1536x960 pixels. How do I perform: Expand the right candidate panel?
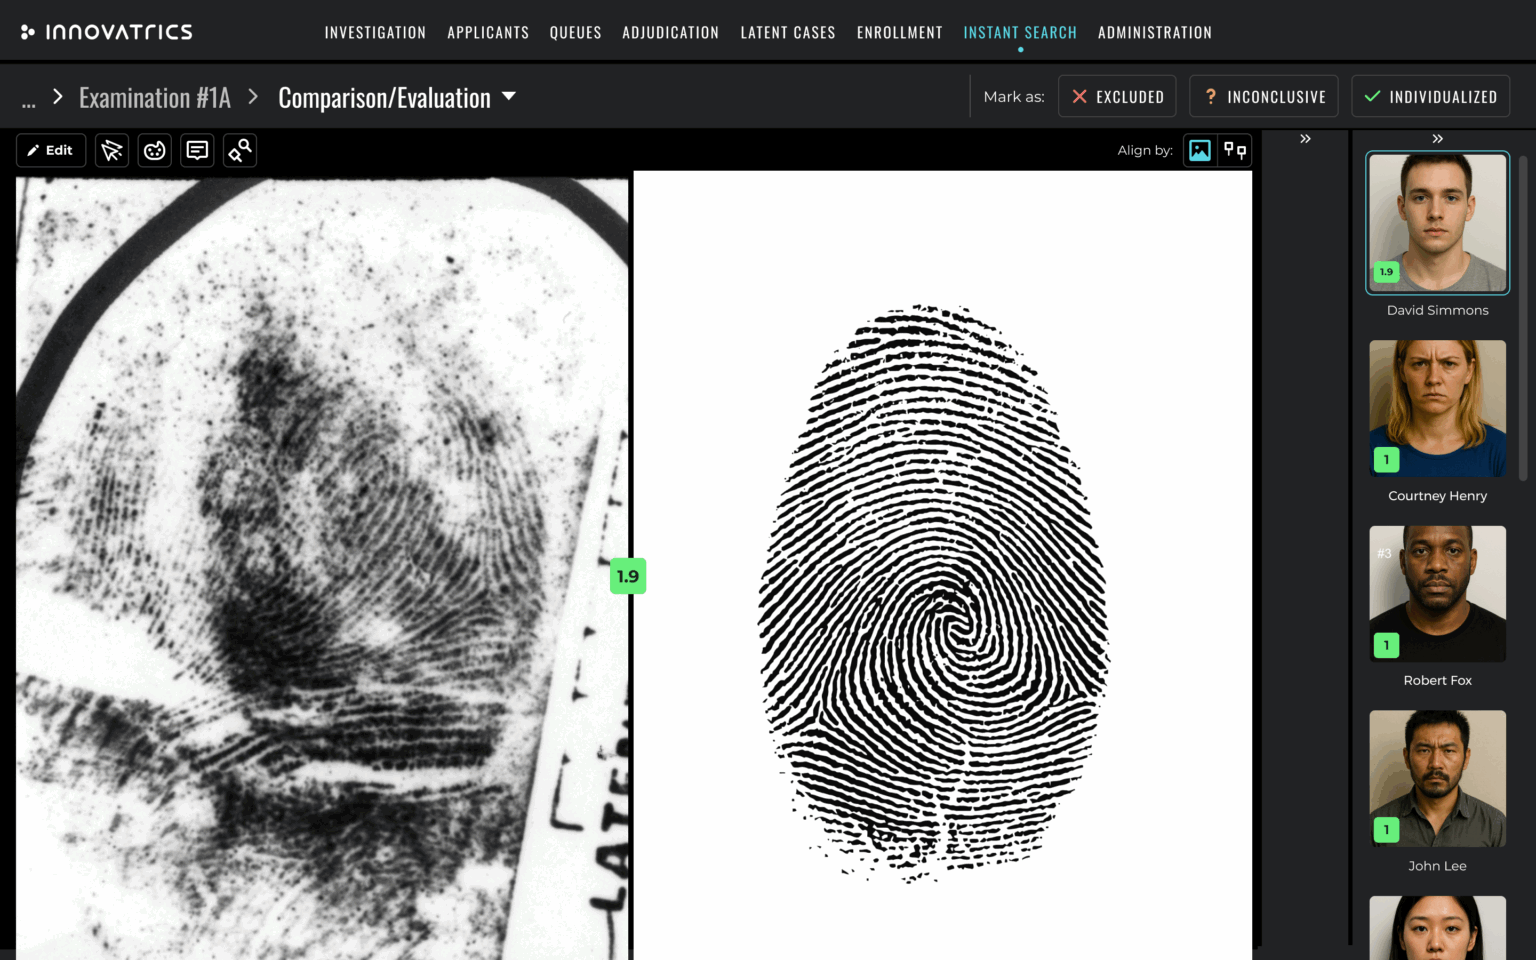click(x=1437, y=139)
